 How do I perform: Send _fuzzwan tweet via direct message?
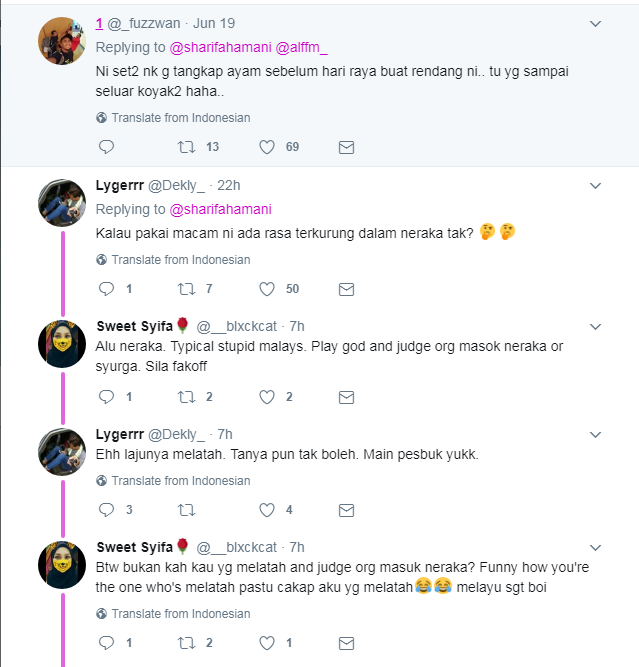pos(346,147)
